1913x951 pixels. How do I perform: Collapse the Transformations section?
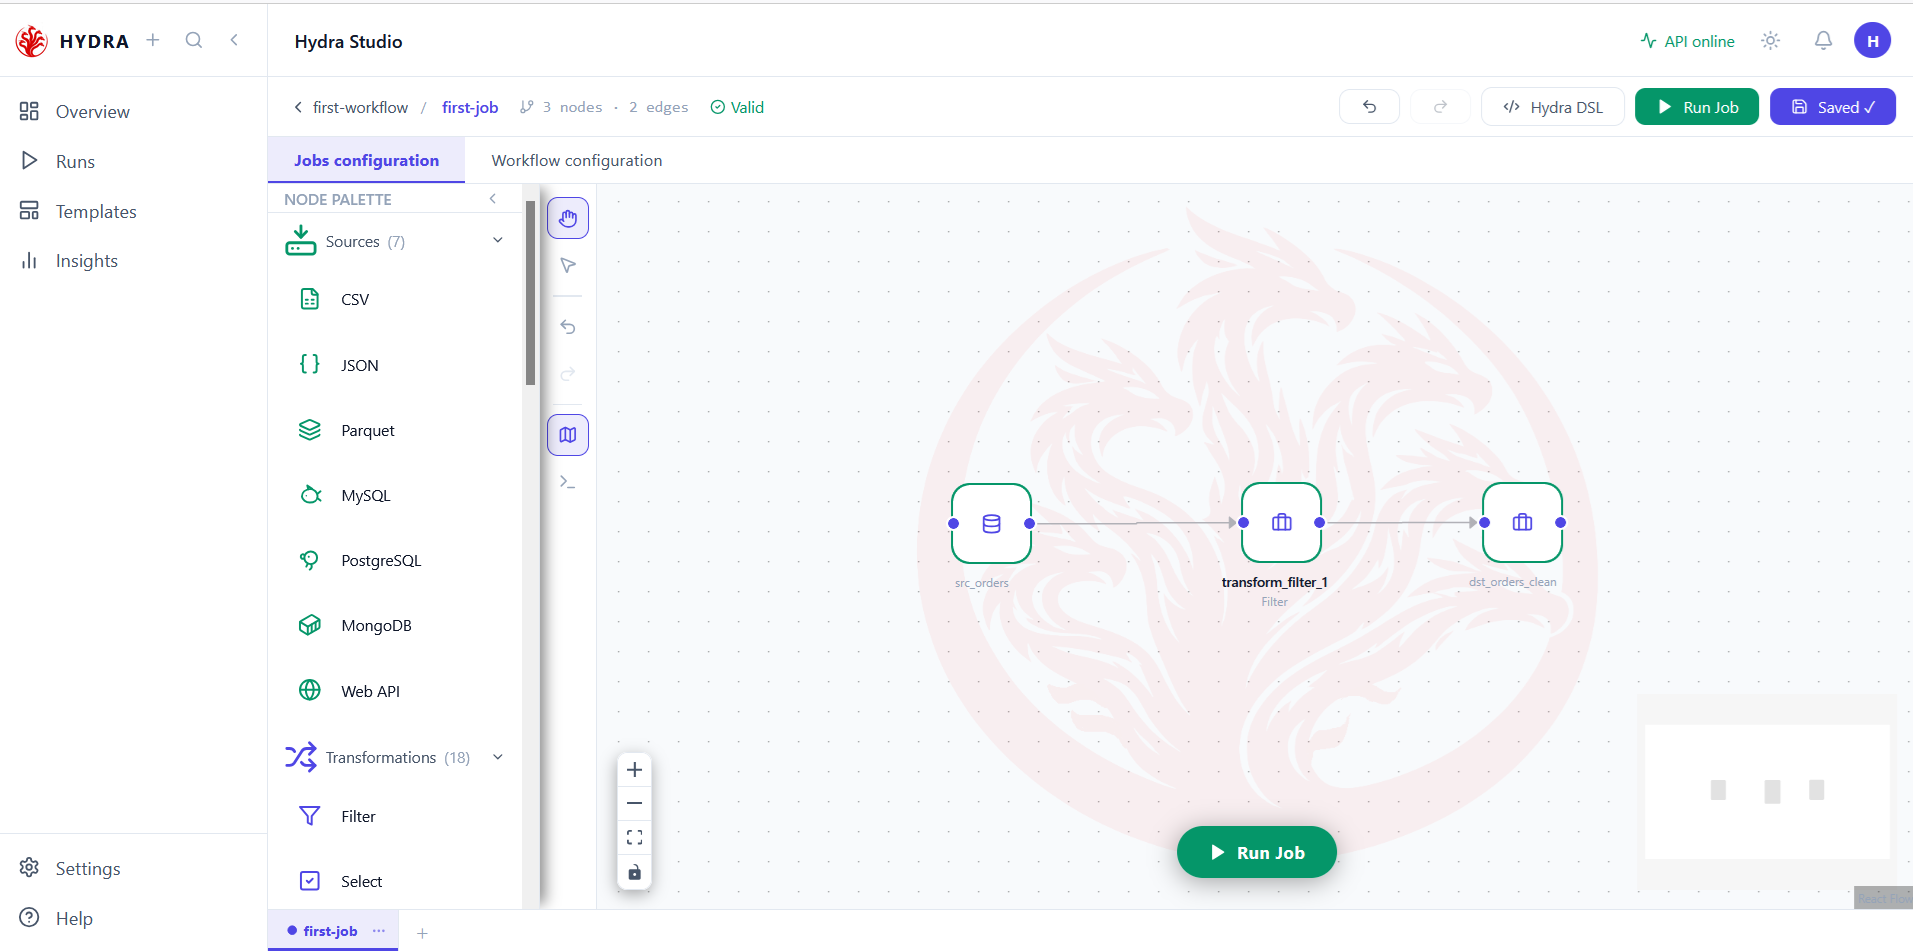point(498,757)
